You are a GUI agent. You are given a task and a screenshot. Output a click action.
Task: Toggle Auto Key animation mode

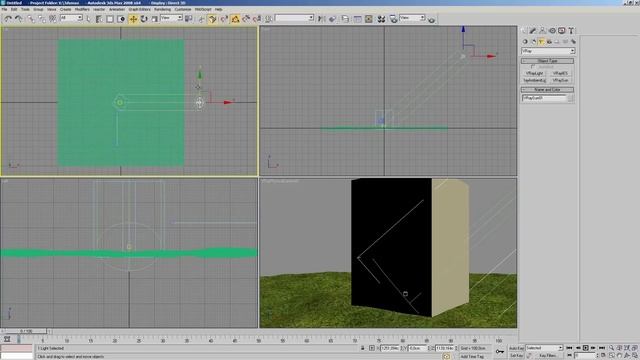(x=516, y=348)
